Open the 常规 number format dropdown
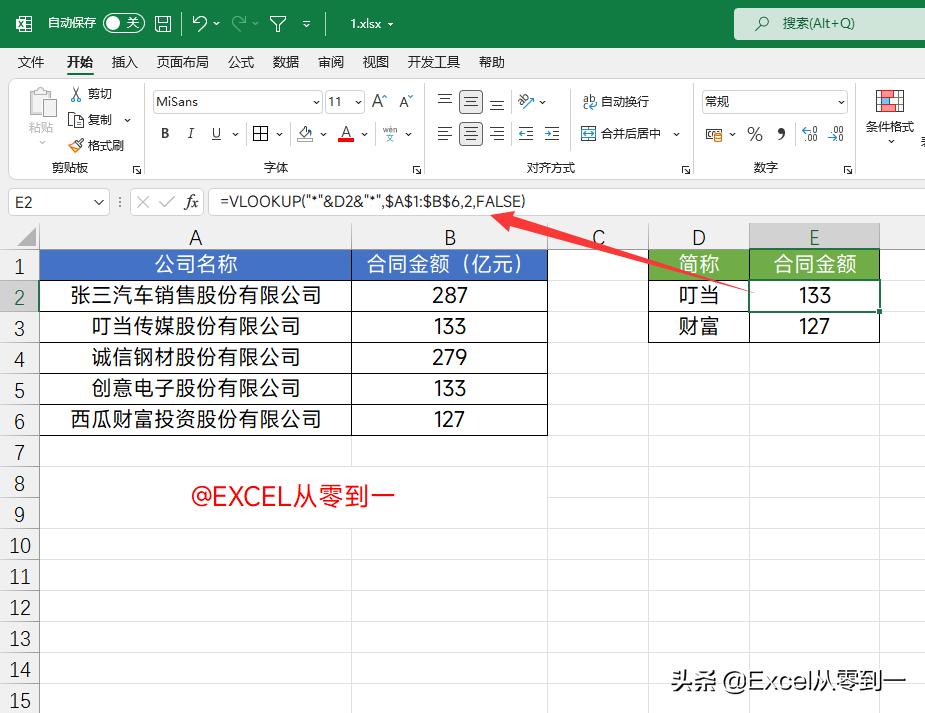The height and width of the screenshot is (713, 925). point(771,101)
